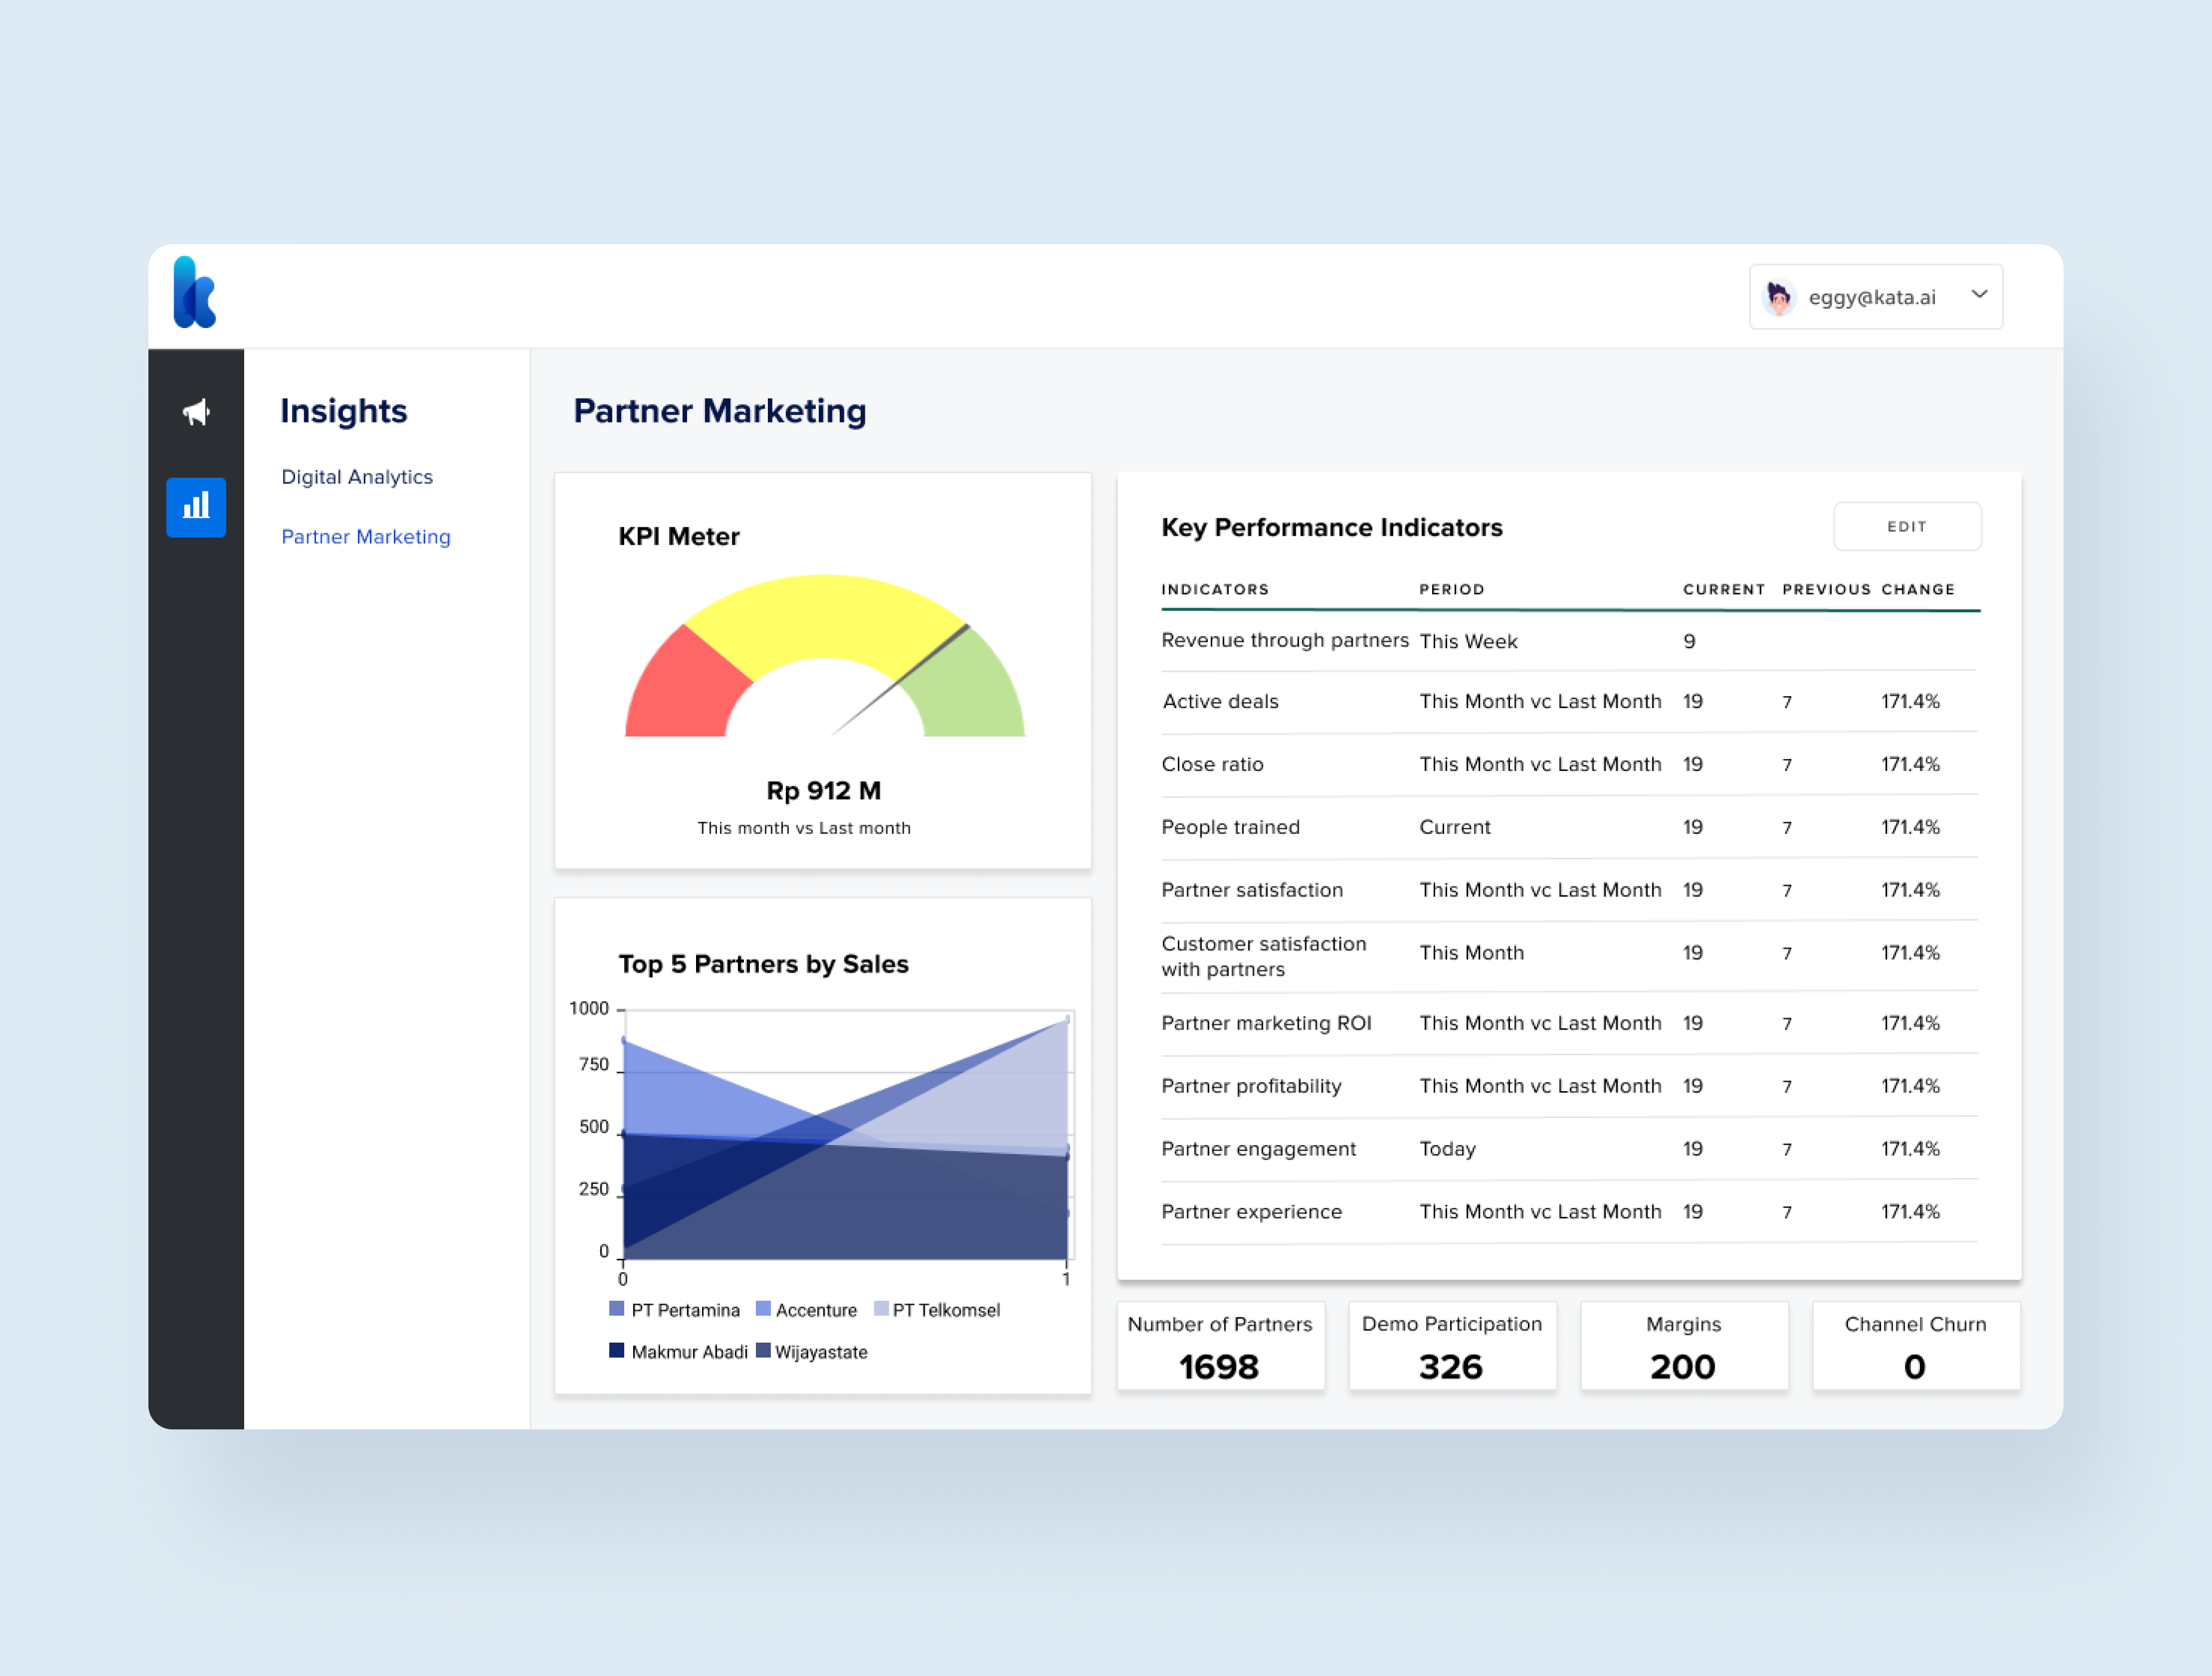This screenshot has height=1676, width=2212.
Task: Open the eggy@kata.ai user menu
Action: [x=1871, y=297]
